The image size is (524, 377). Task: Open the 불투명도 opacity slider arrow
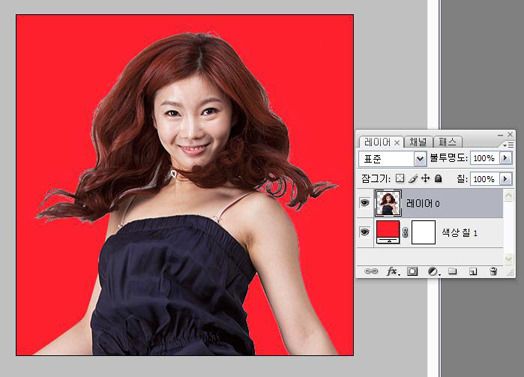click(x=505, y=158)
